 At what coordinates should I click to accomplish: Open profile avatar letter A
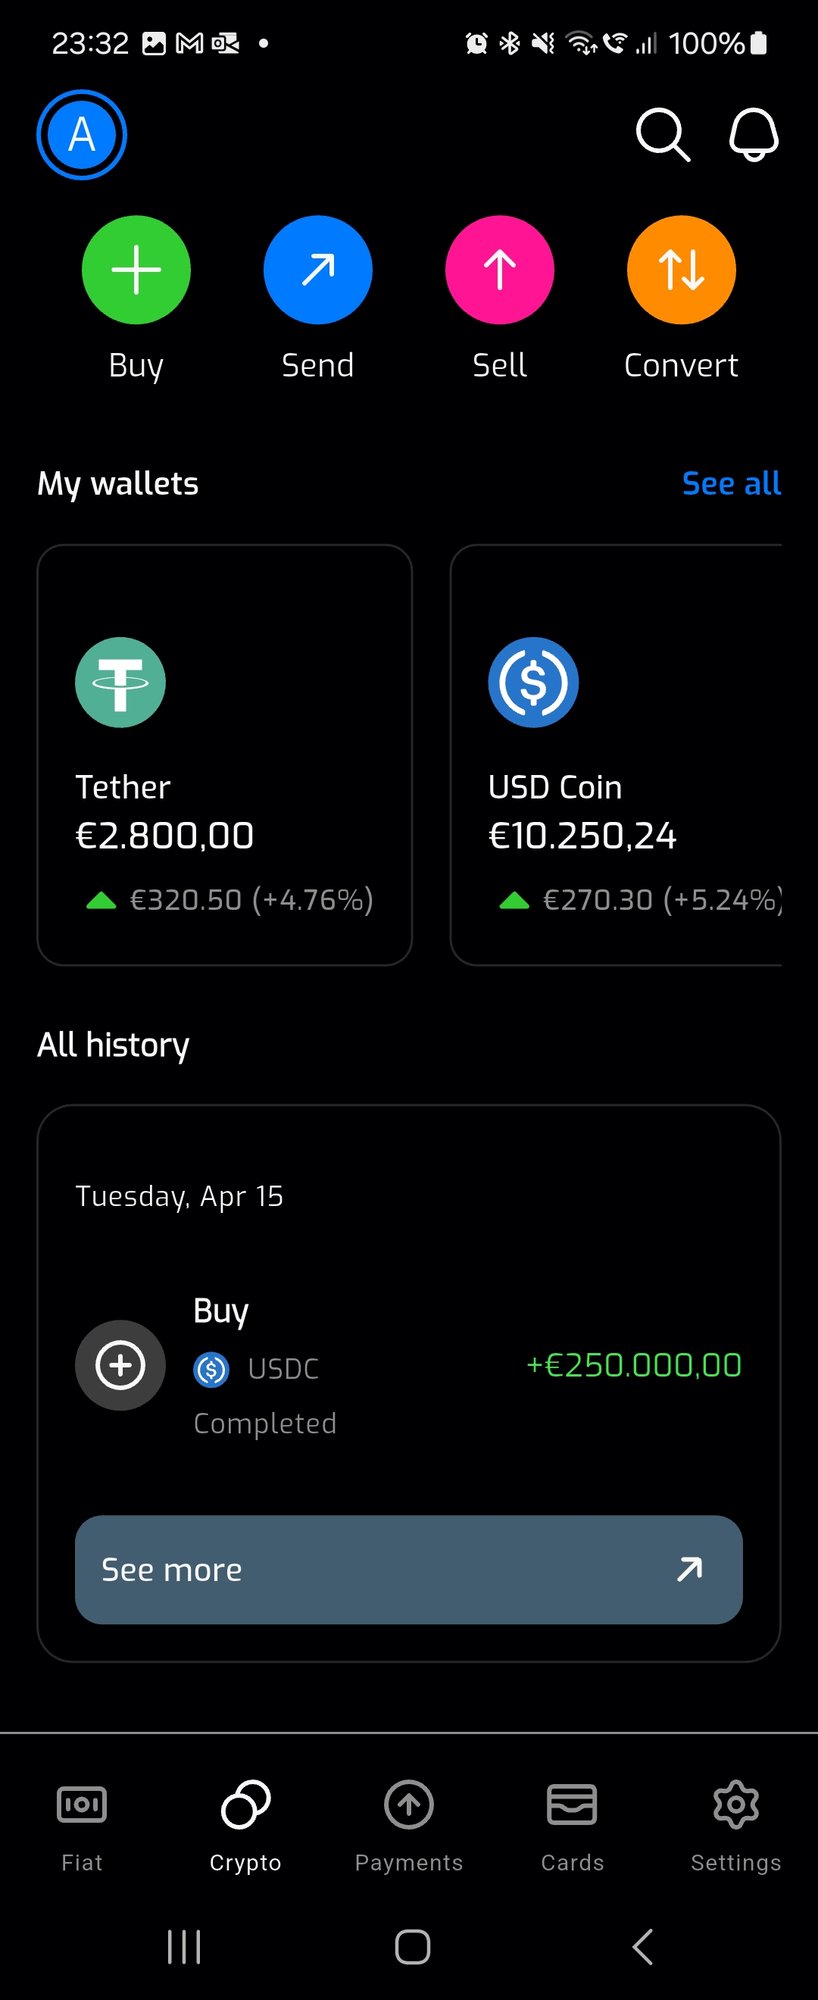82,135
